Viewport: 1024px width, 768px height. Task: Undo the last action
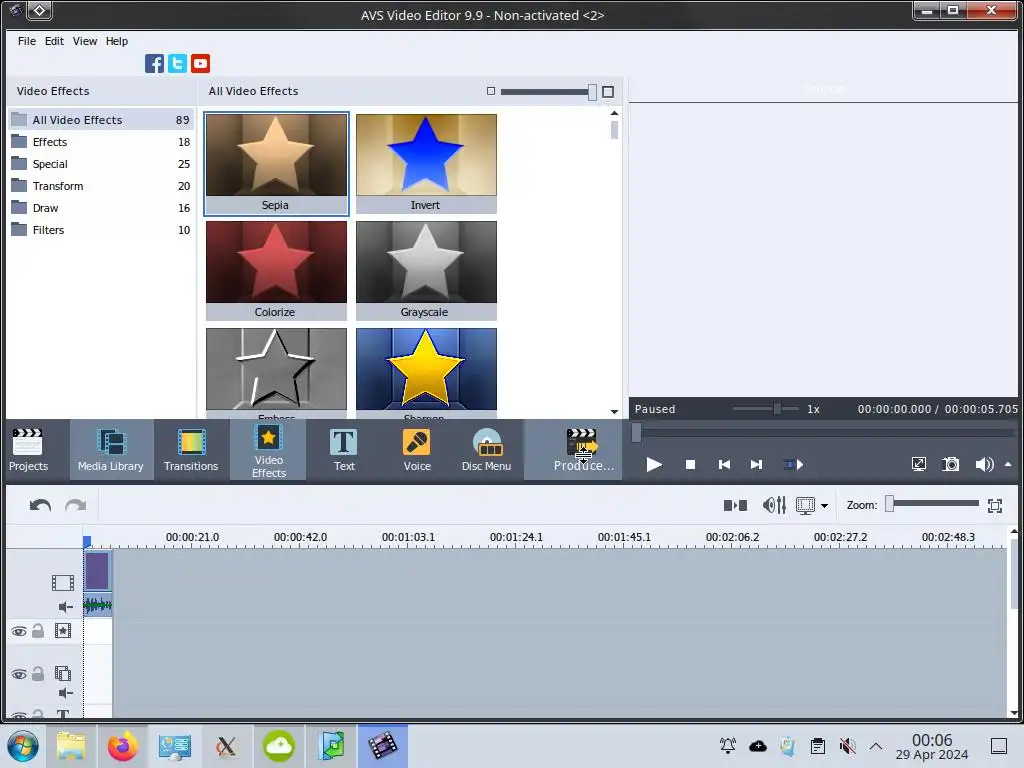40,505
